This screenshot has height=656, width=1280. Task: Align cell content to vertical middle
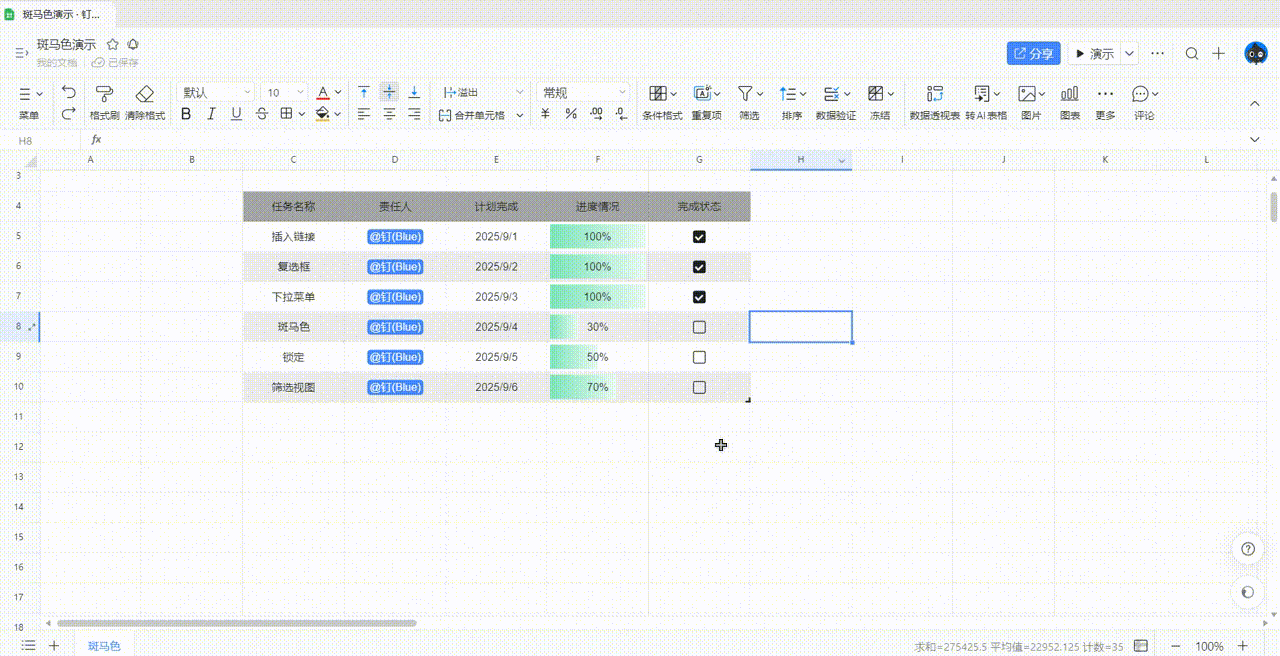[389, 92]
